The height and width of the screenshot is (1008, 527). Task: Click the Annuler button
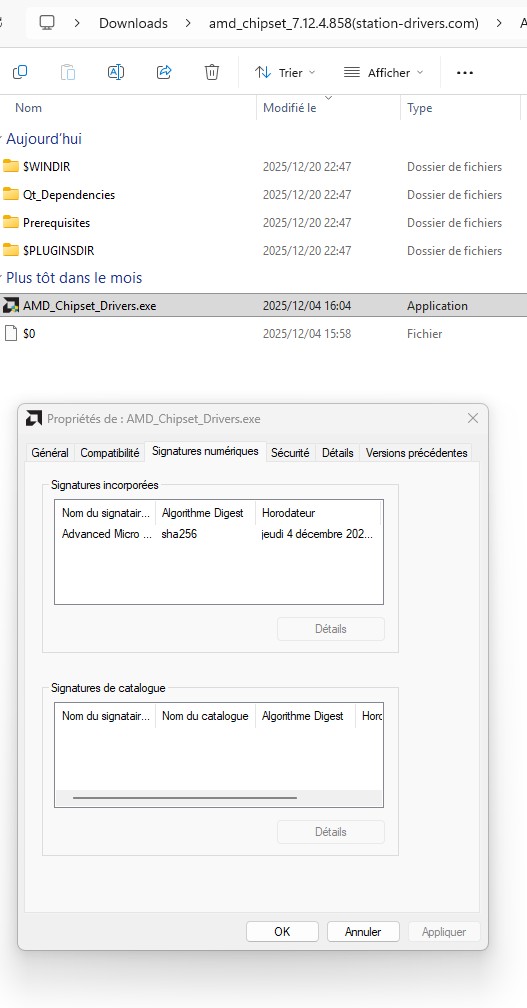pos(363,932)
